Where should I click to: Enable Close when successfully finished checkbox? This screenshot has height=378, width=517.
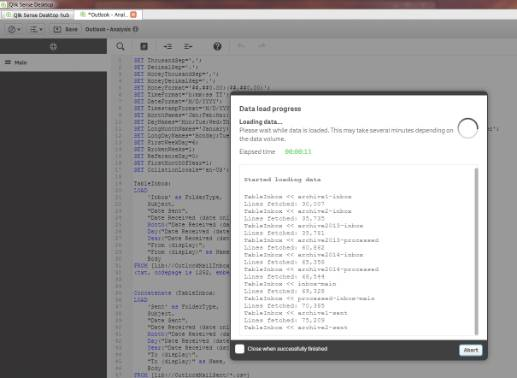click(x=240, y=349)
